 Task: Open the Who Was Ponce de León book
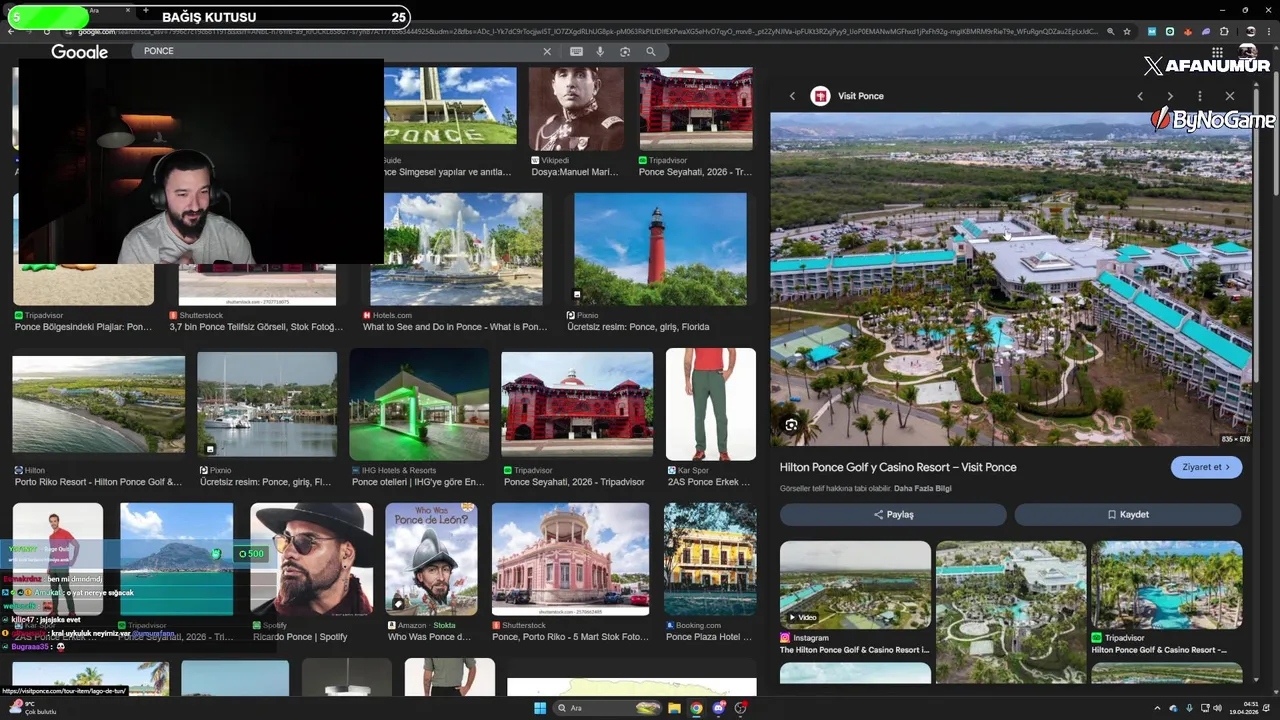pyautogui.click(x=431, y=559)
